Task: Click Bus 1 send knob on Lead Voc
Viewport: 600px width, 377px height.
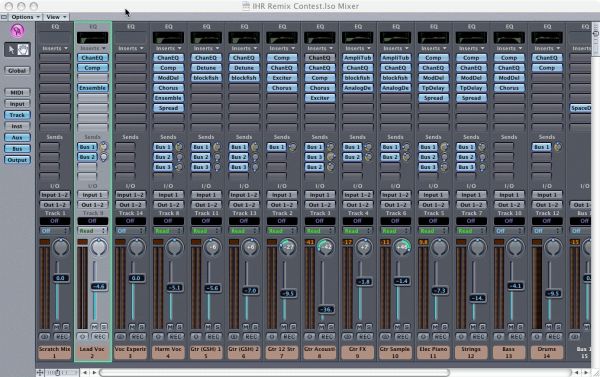Action: click(103, 147)
